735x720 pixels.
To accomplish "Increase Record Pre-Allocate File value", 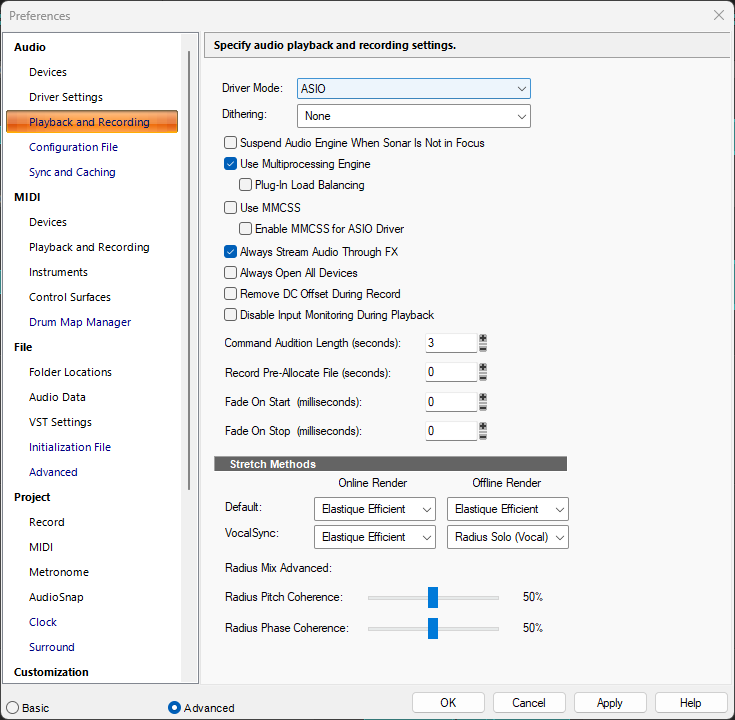I will (x=483, y=368).
